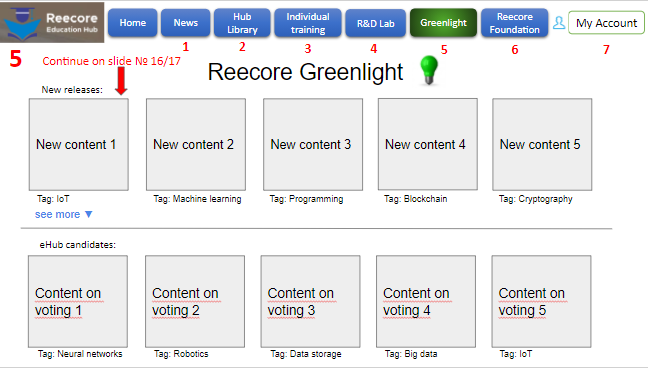Click the Tag: Neural networks label

[80, 354]
